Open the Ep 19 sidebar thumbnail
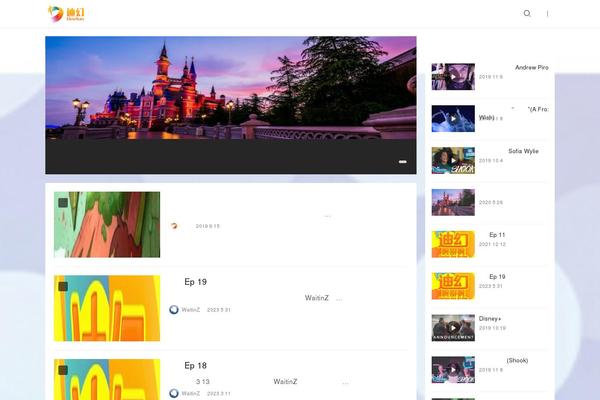This screenshot has width=600, height=400. pos(453,286)
